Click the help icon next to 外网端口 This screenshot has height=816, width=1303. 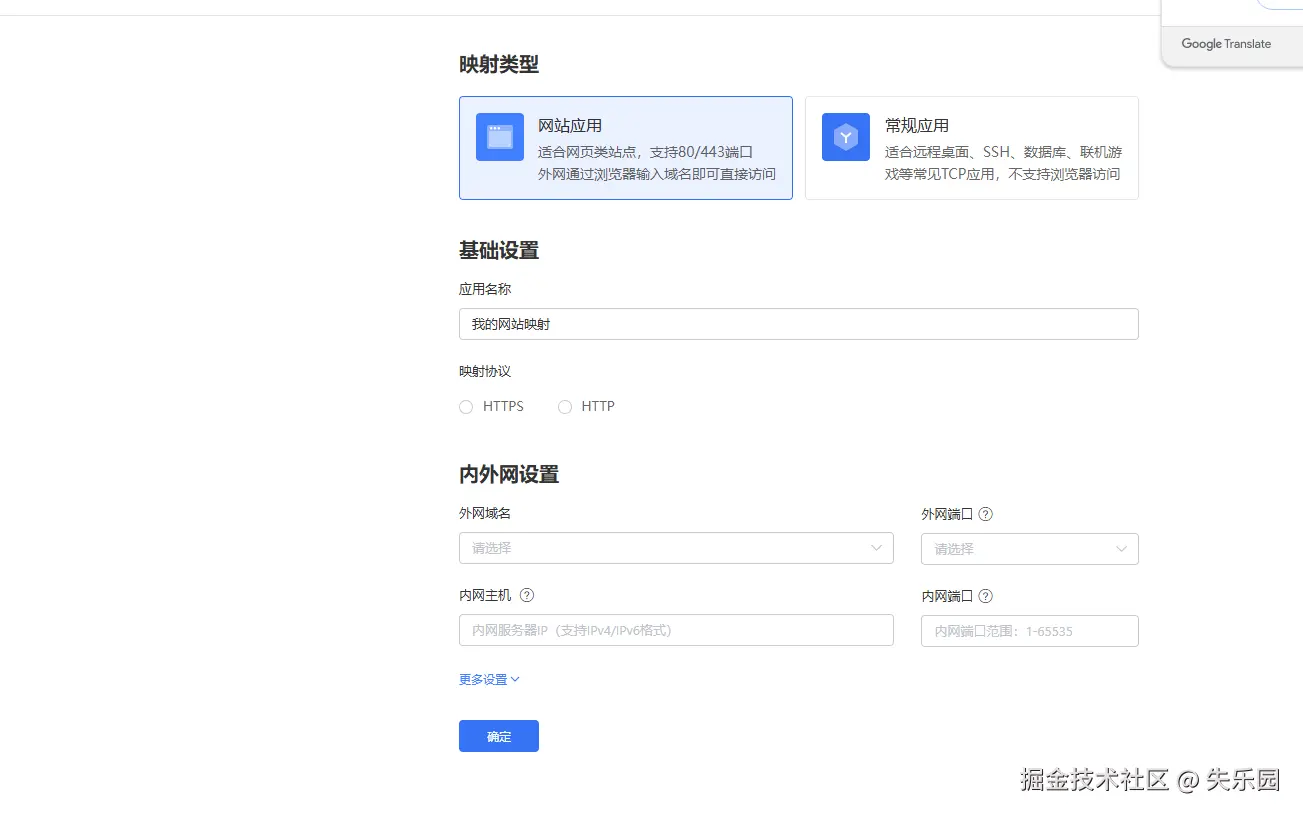click(x=985, y=514)
